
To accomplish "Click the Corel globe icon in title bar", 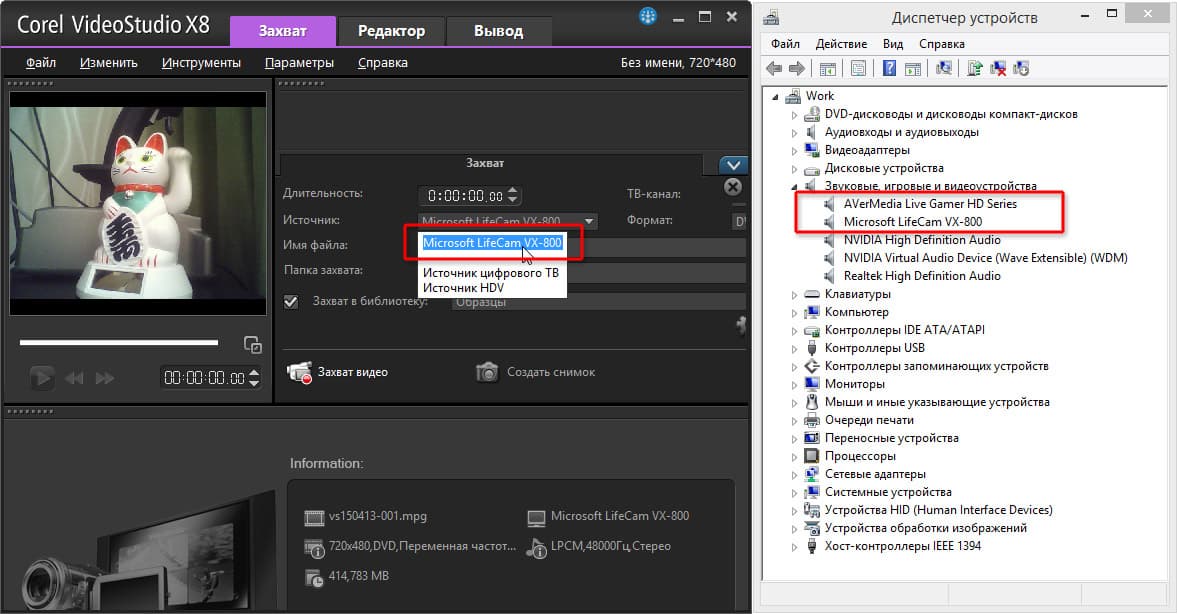I will (648, 16).
